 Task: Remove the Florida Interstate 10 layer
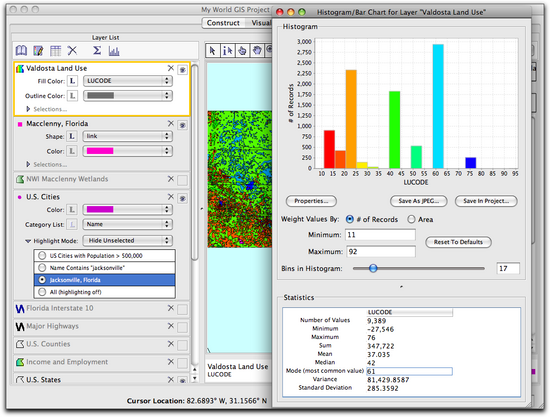click(170, 308)
